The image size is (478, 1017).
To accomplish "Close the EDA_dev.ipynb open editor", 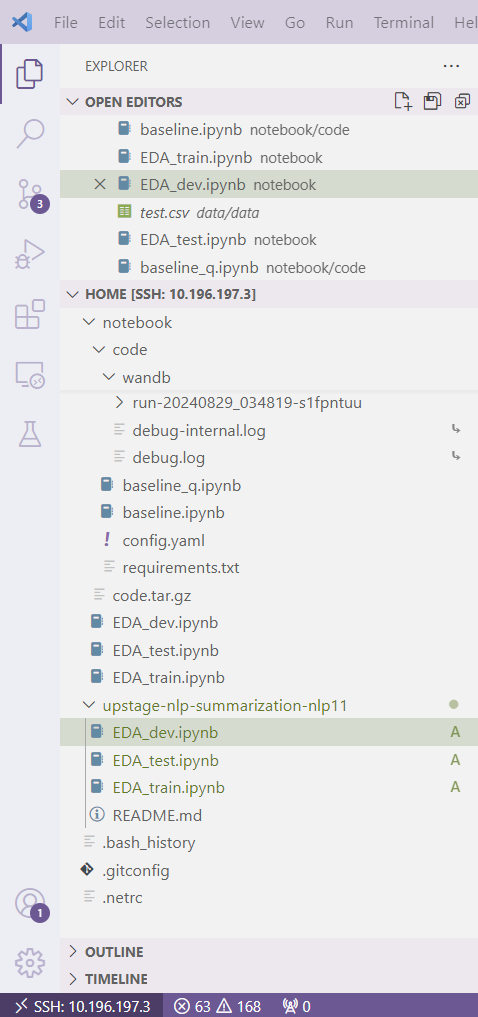I will [x=100, y=184].
